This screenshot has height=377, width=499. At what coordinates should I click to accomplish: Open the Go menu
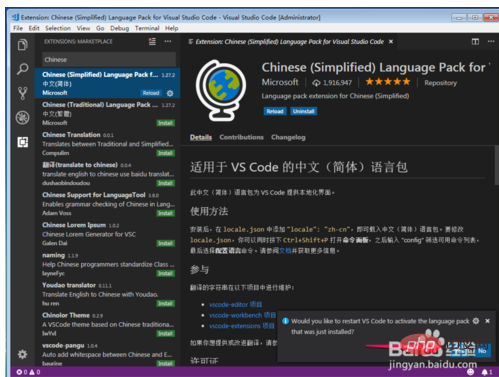click(100, 28)
